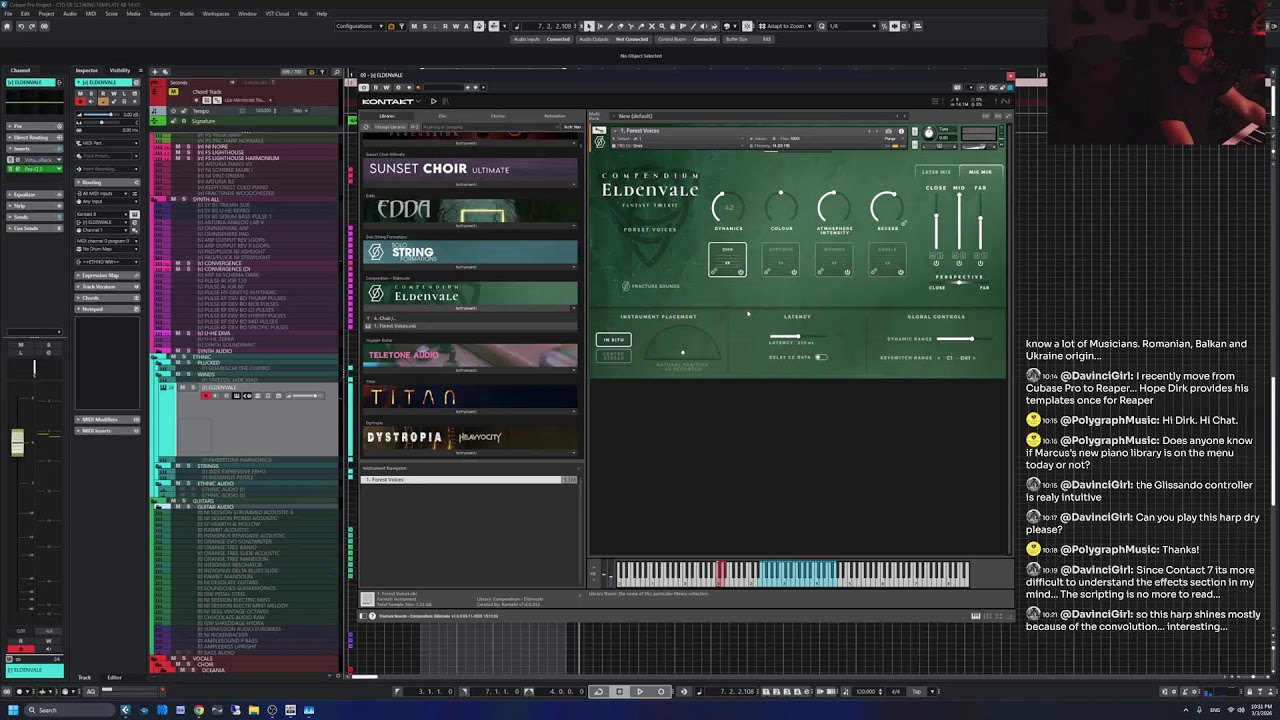
Task: Click the Forest Voices info icon
Action: 901,131
